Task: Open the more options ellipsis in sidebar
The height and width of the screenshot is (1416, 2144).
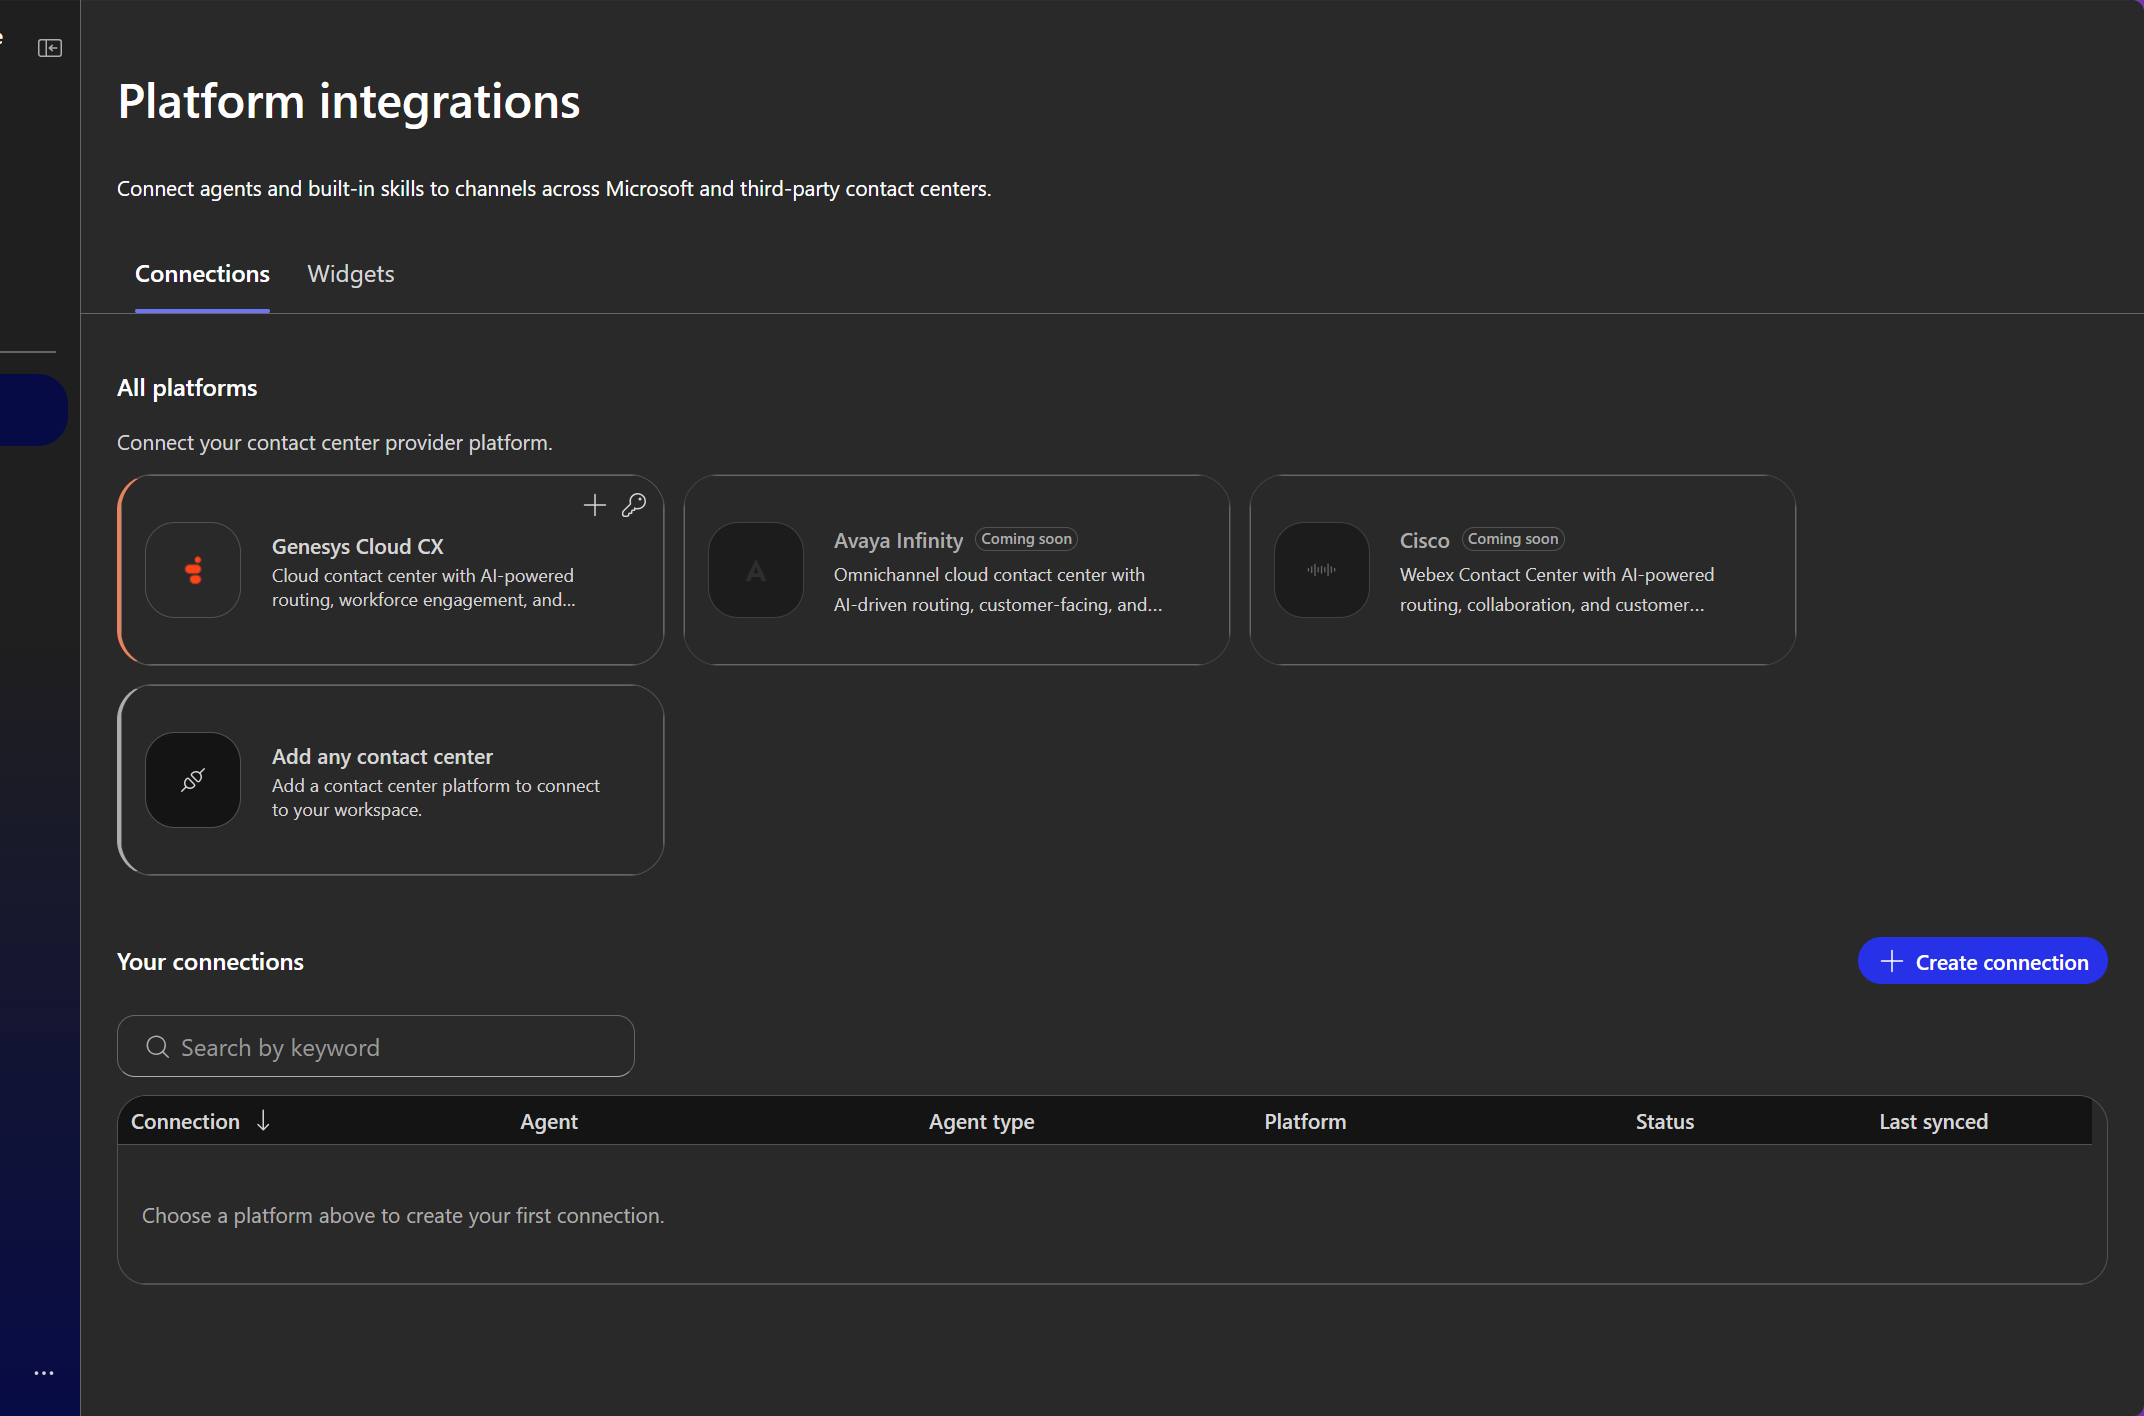Action: (44, 1373)
